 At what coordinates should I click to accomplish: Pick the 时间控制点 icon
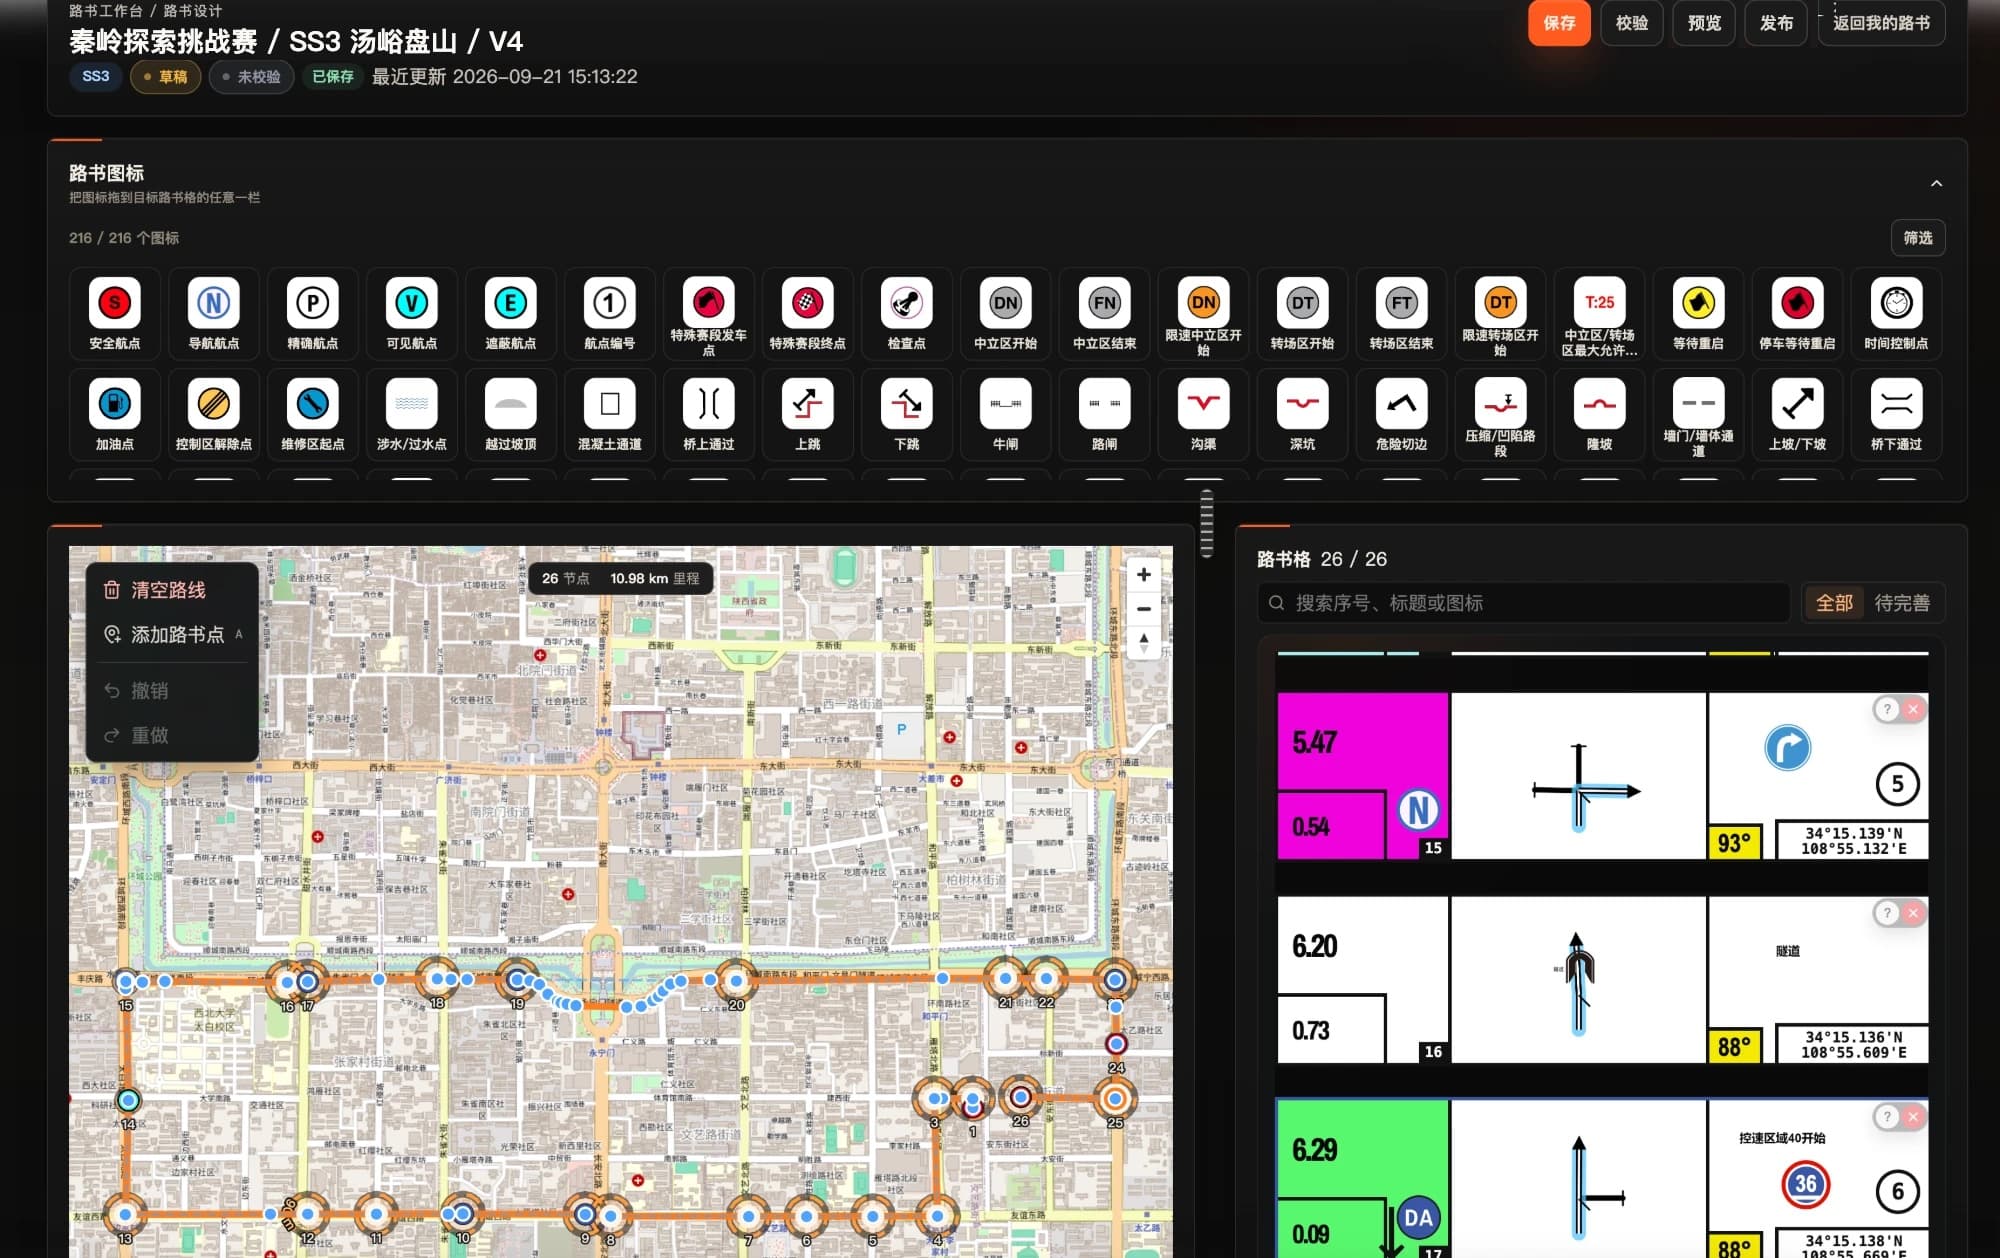point(1896,313)
